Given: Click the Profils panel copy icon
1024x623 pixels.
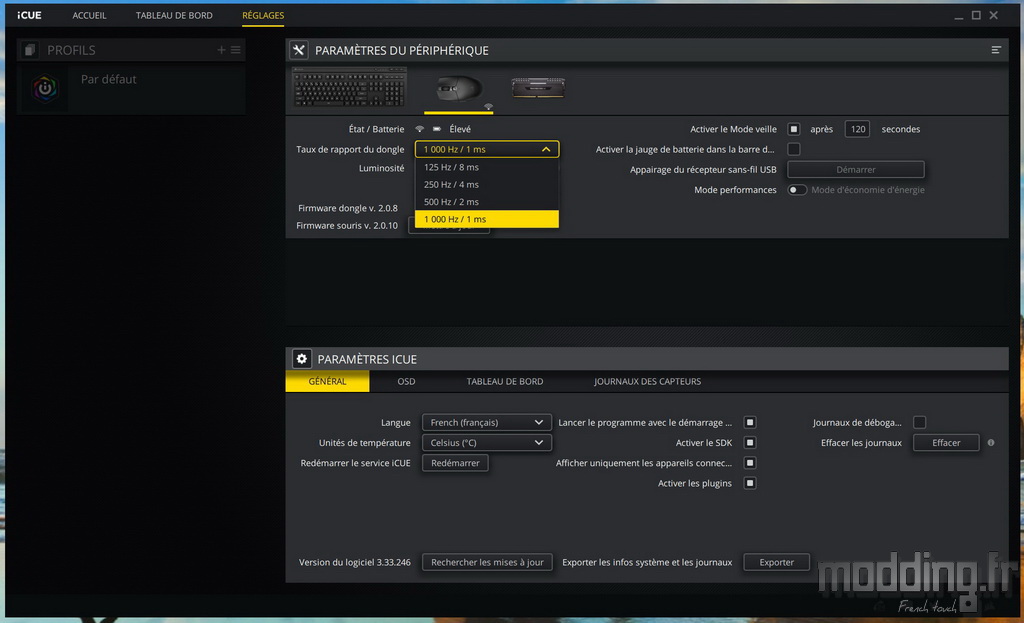Looking at the screenshot, I should click(x=29, y=50).
